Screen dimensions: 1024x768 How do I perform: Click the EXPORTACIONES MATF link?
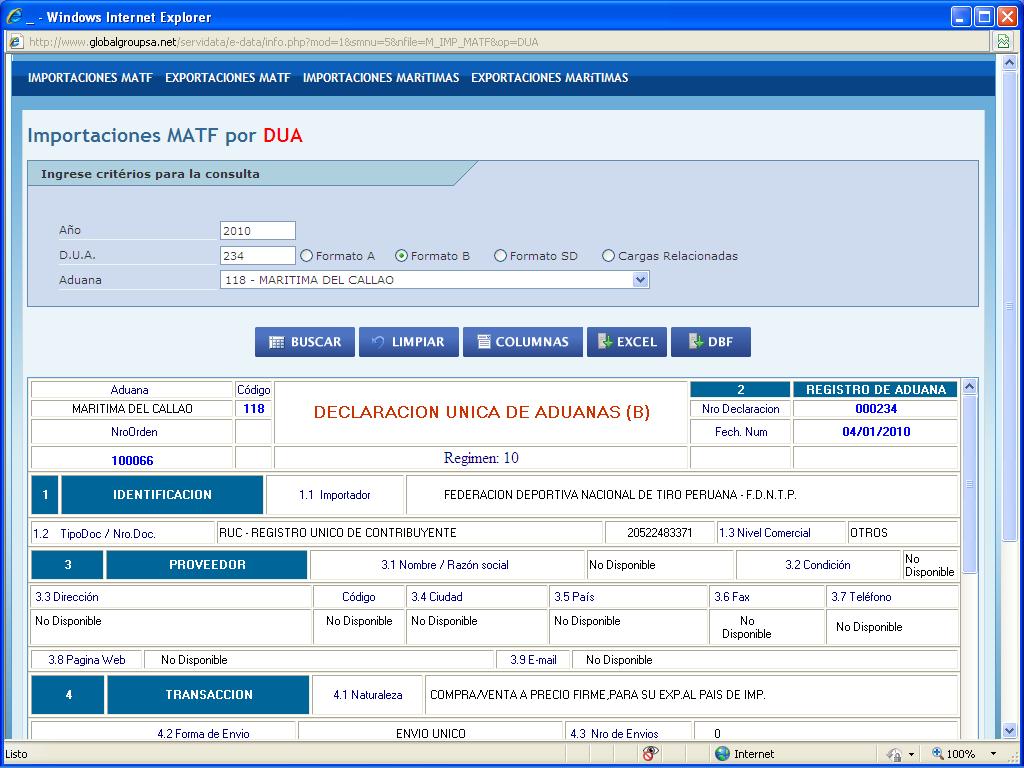click(x=228, y=78)
